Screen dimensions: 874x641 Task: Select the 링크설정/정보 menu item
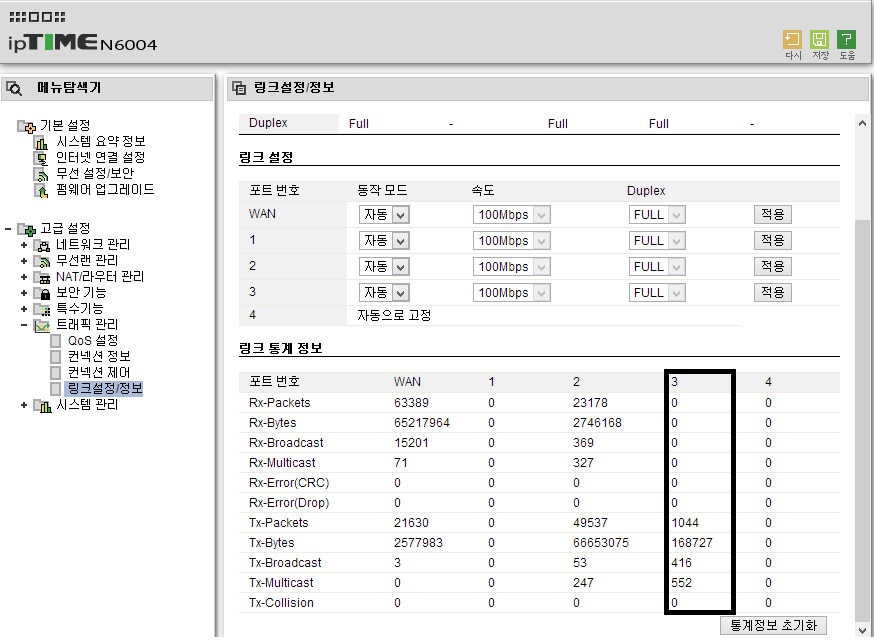pyautogui.click(x=104, y=389)
